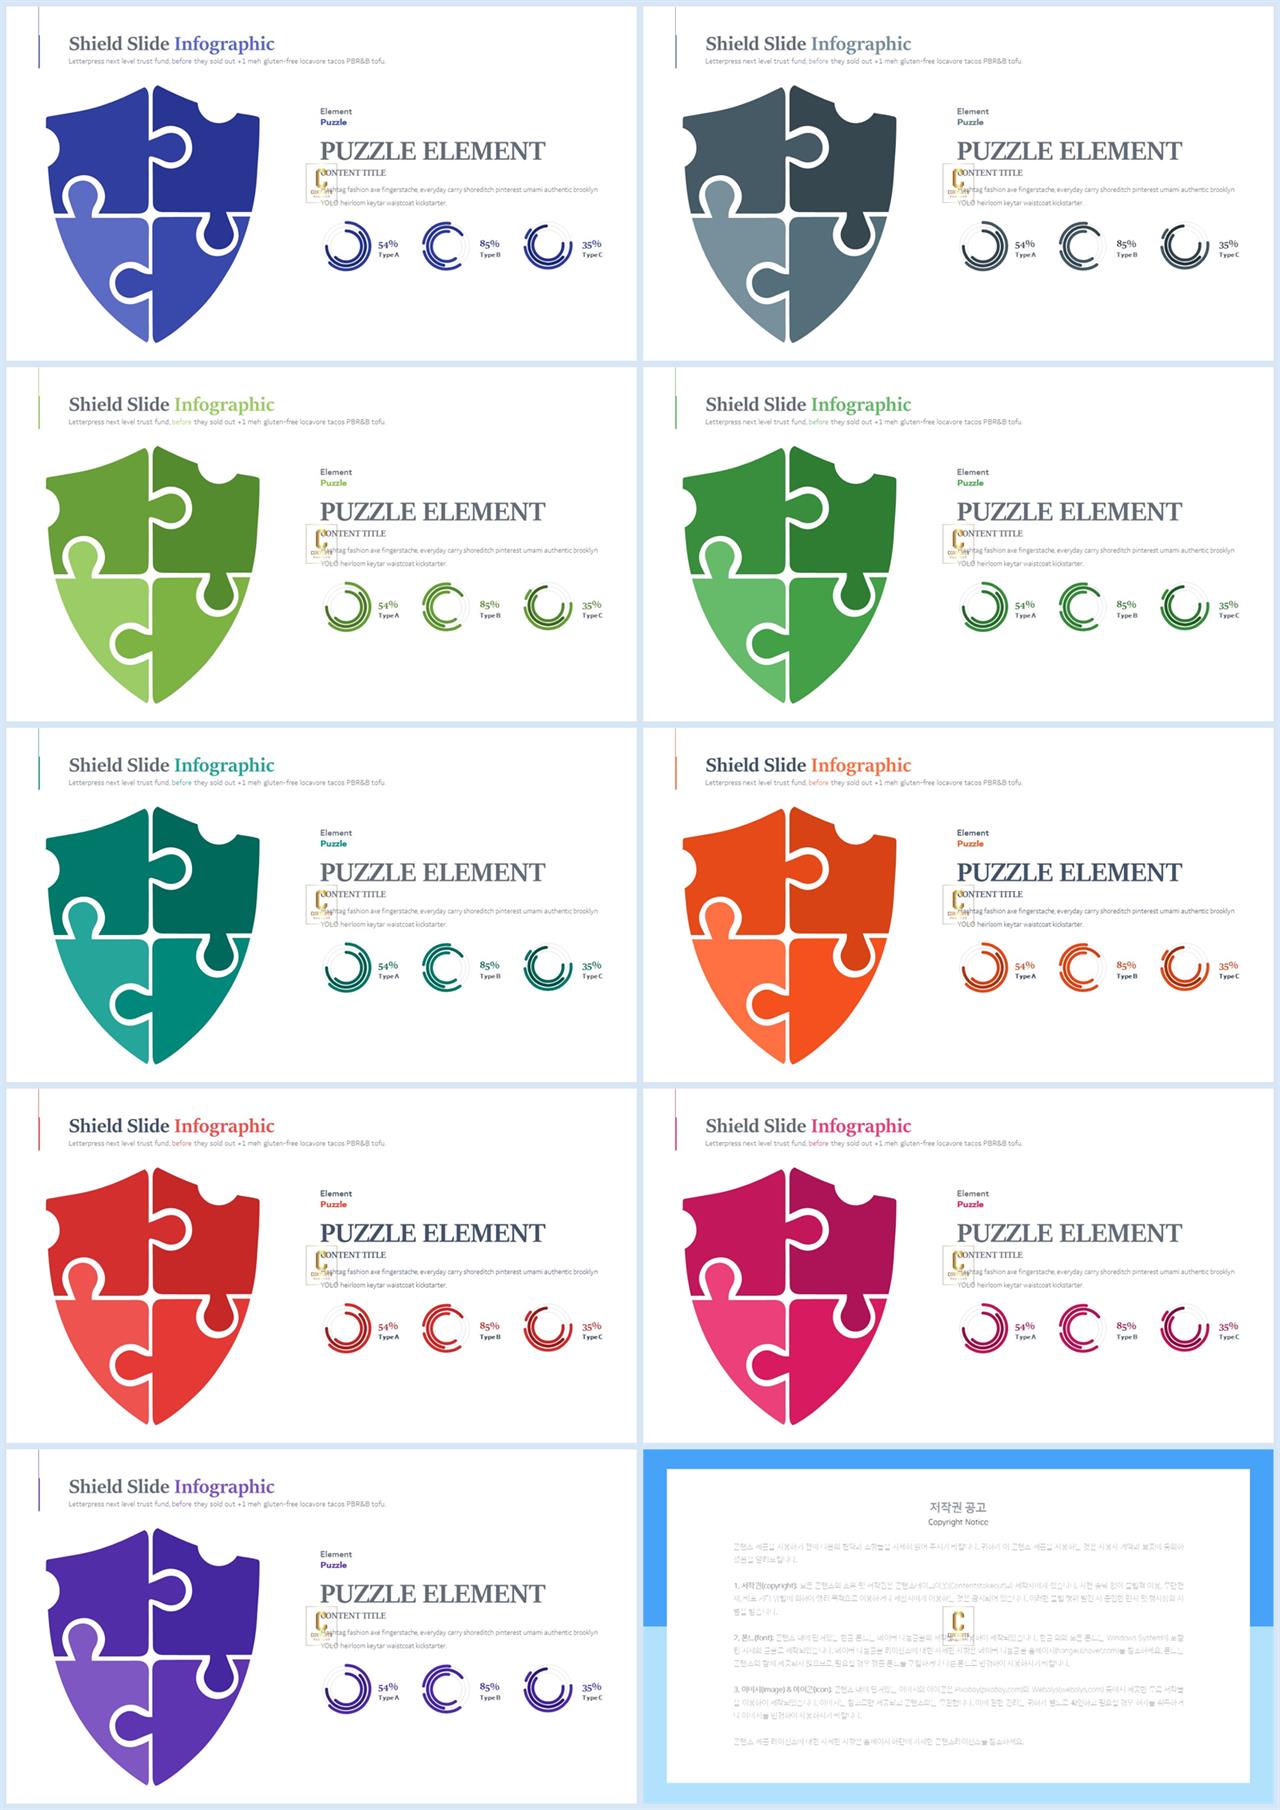Click the 54% Type A ring on purple slide

pyautogui.click(x=348, y=1689)
